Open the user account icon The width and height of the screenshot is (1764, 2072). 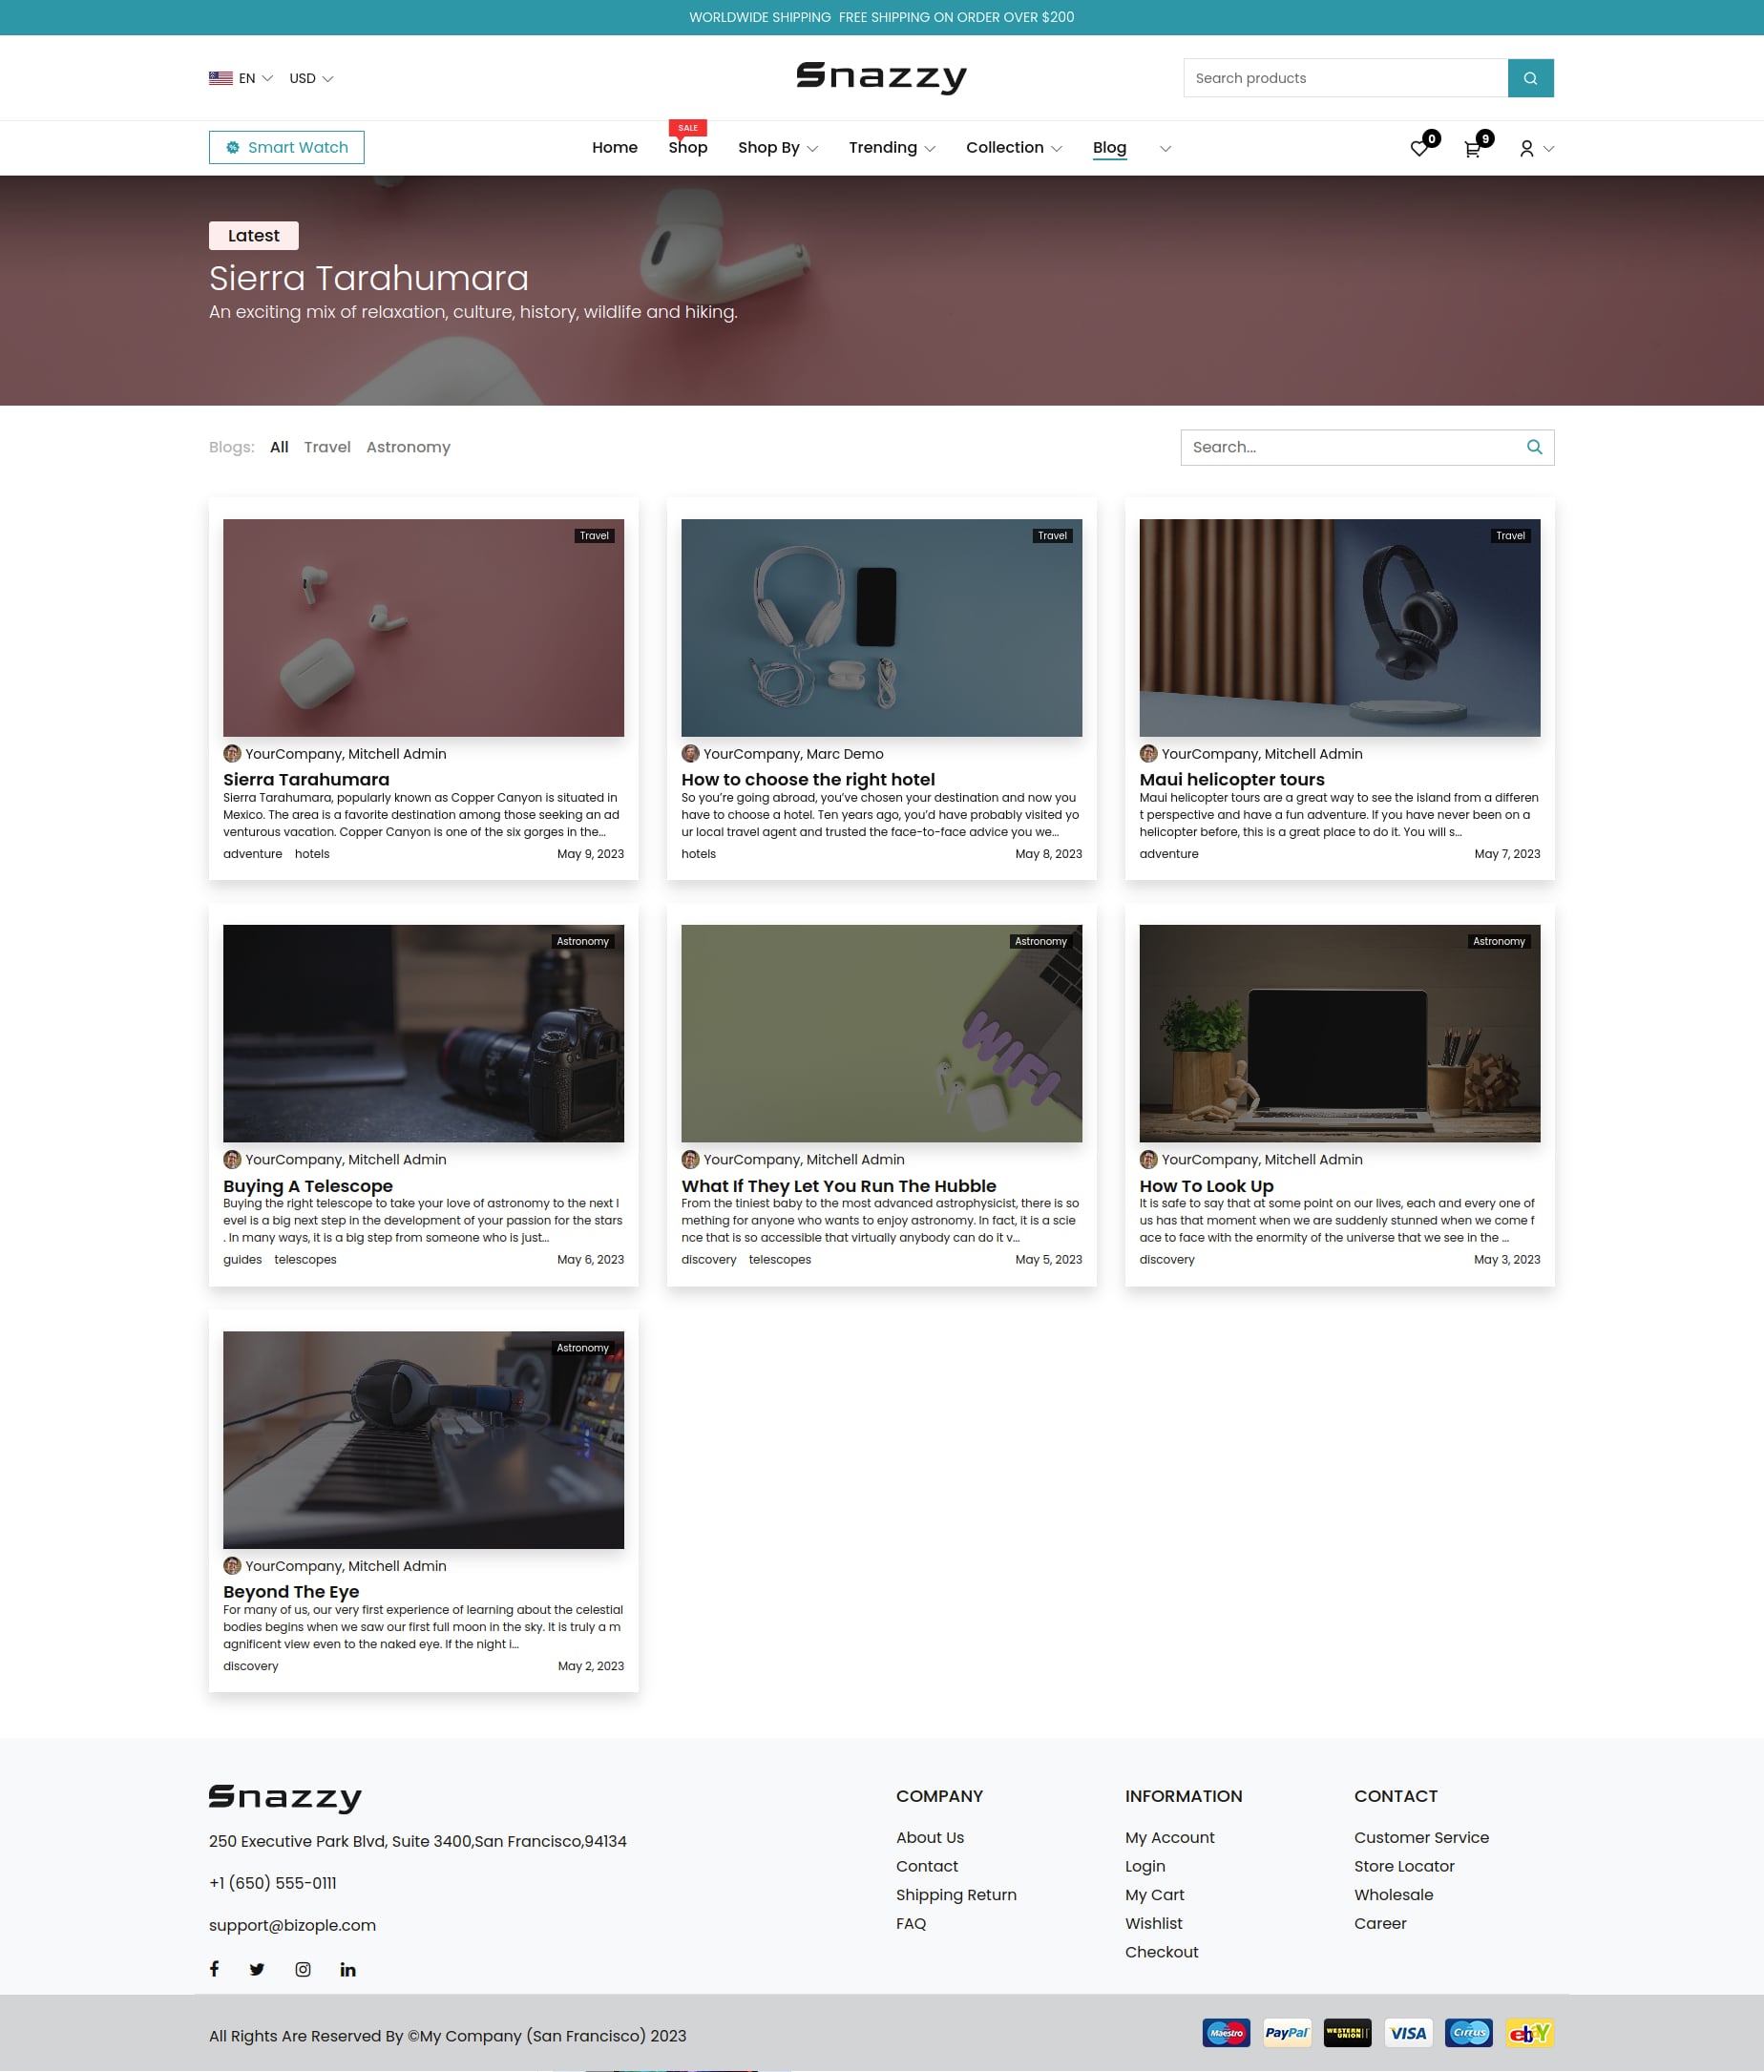tap(1526, 149)
